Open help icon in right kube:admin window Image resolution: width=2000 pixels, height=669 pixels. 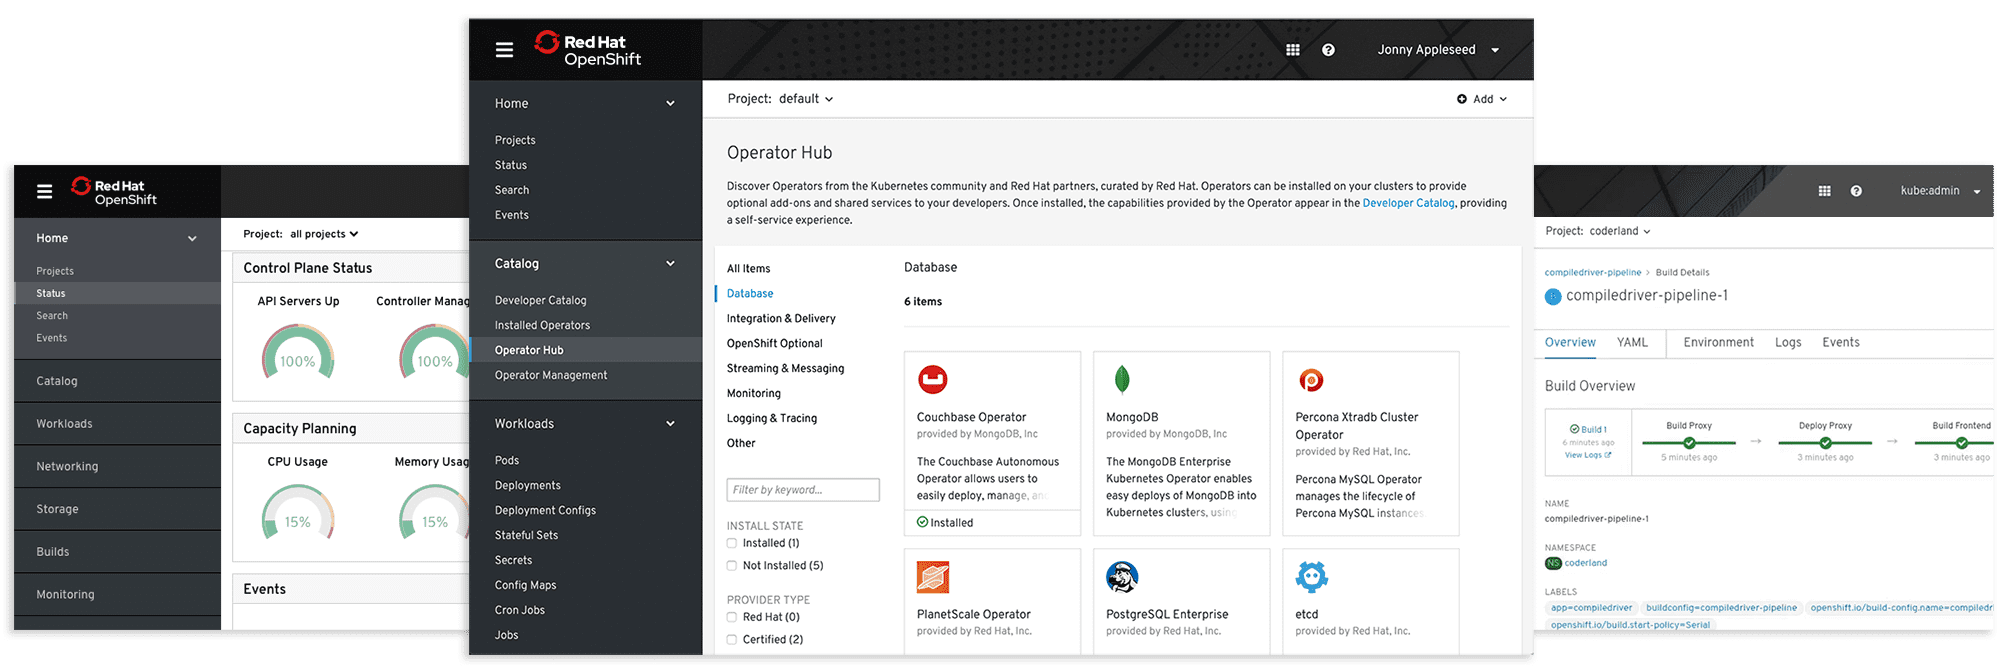coord(1856,191)
